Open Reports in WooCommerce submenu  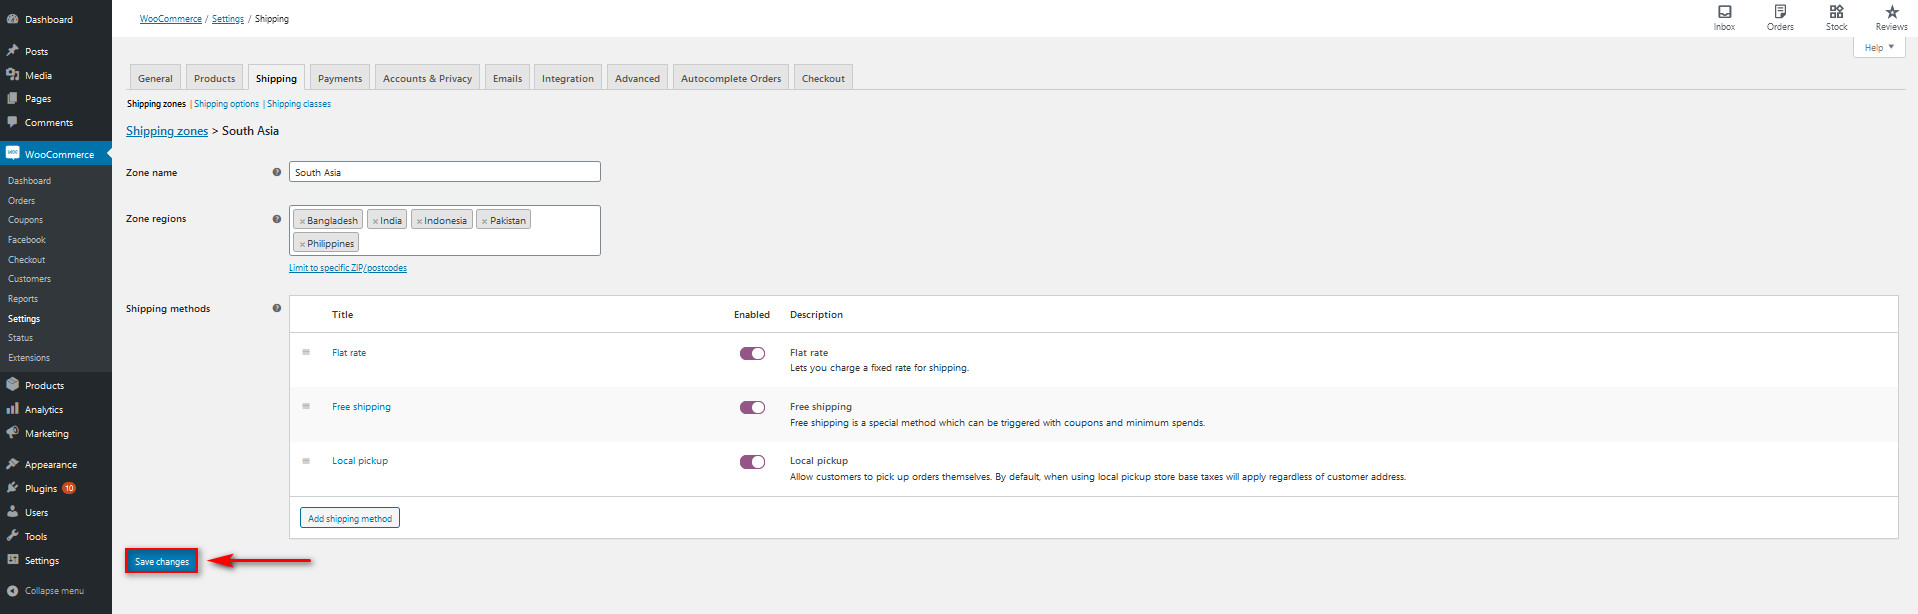click(x=23, y=299)
